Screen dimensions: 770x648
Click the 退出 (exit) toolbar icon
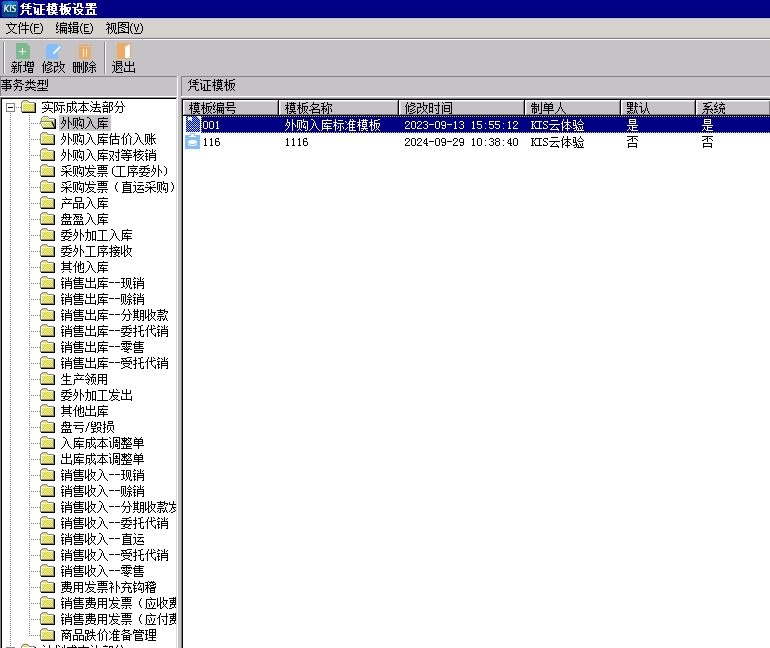123,58
